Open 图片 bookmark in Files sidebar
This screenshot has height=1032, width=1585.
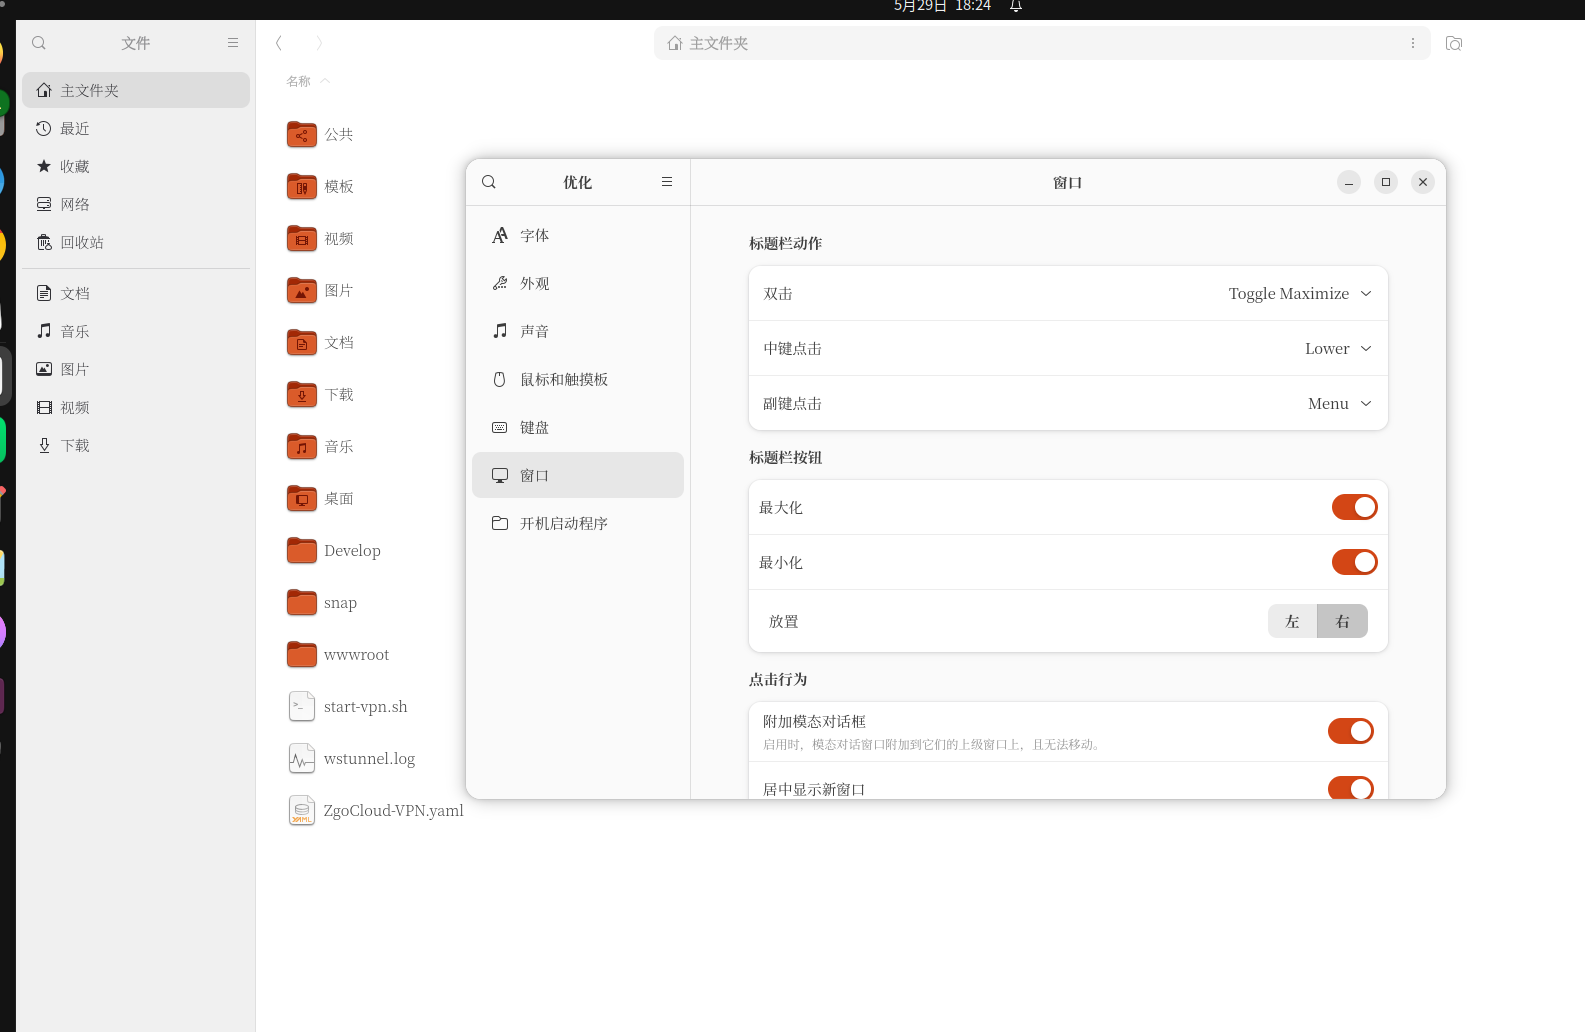136,369
